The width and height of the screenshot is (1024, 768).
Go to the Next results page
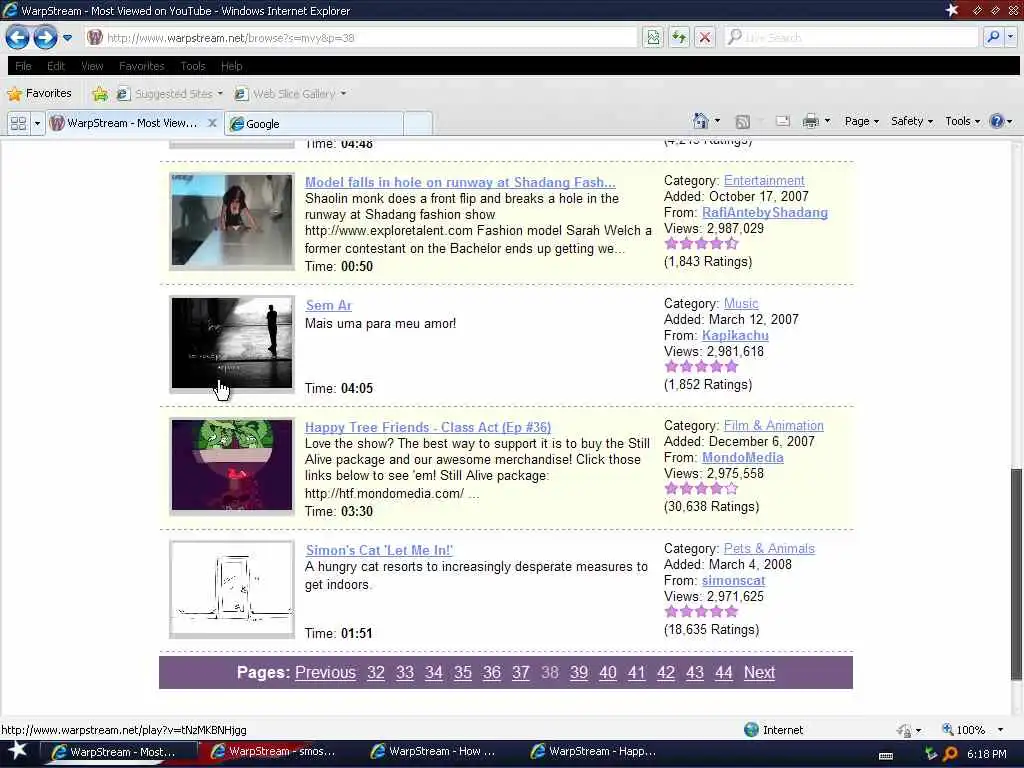coord(760,672)
